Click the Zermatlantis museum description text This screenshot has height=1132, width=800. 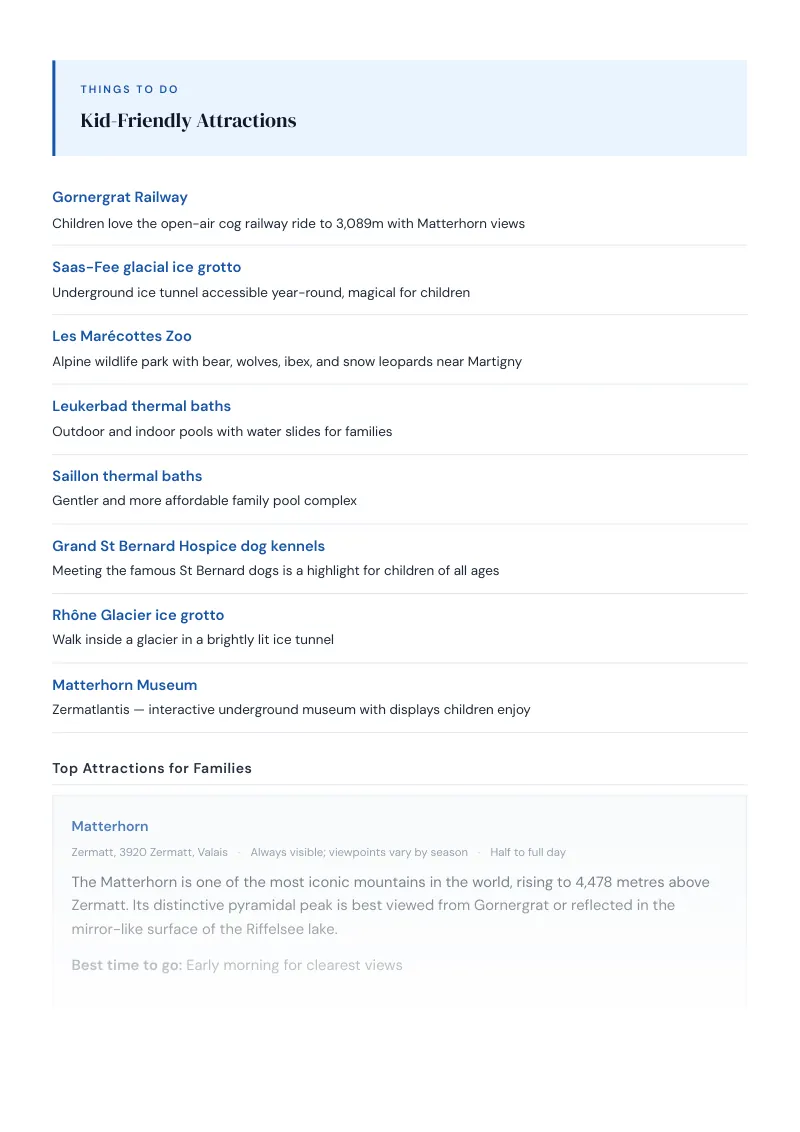point(291,710)
